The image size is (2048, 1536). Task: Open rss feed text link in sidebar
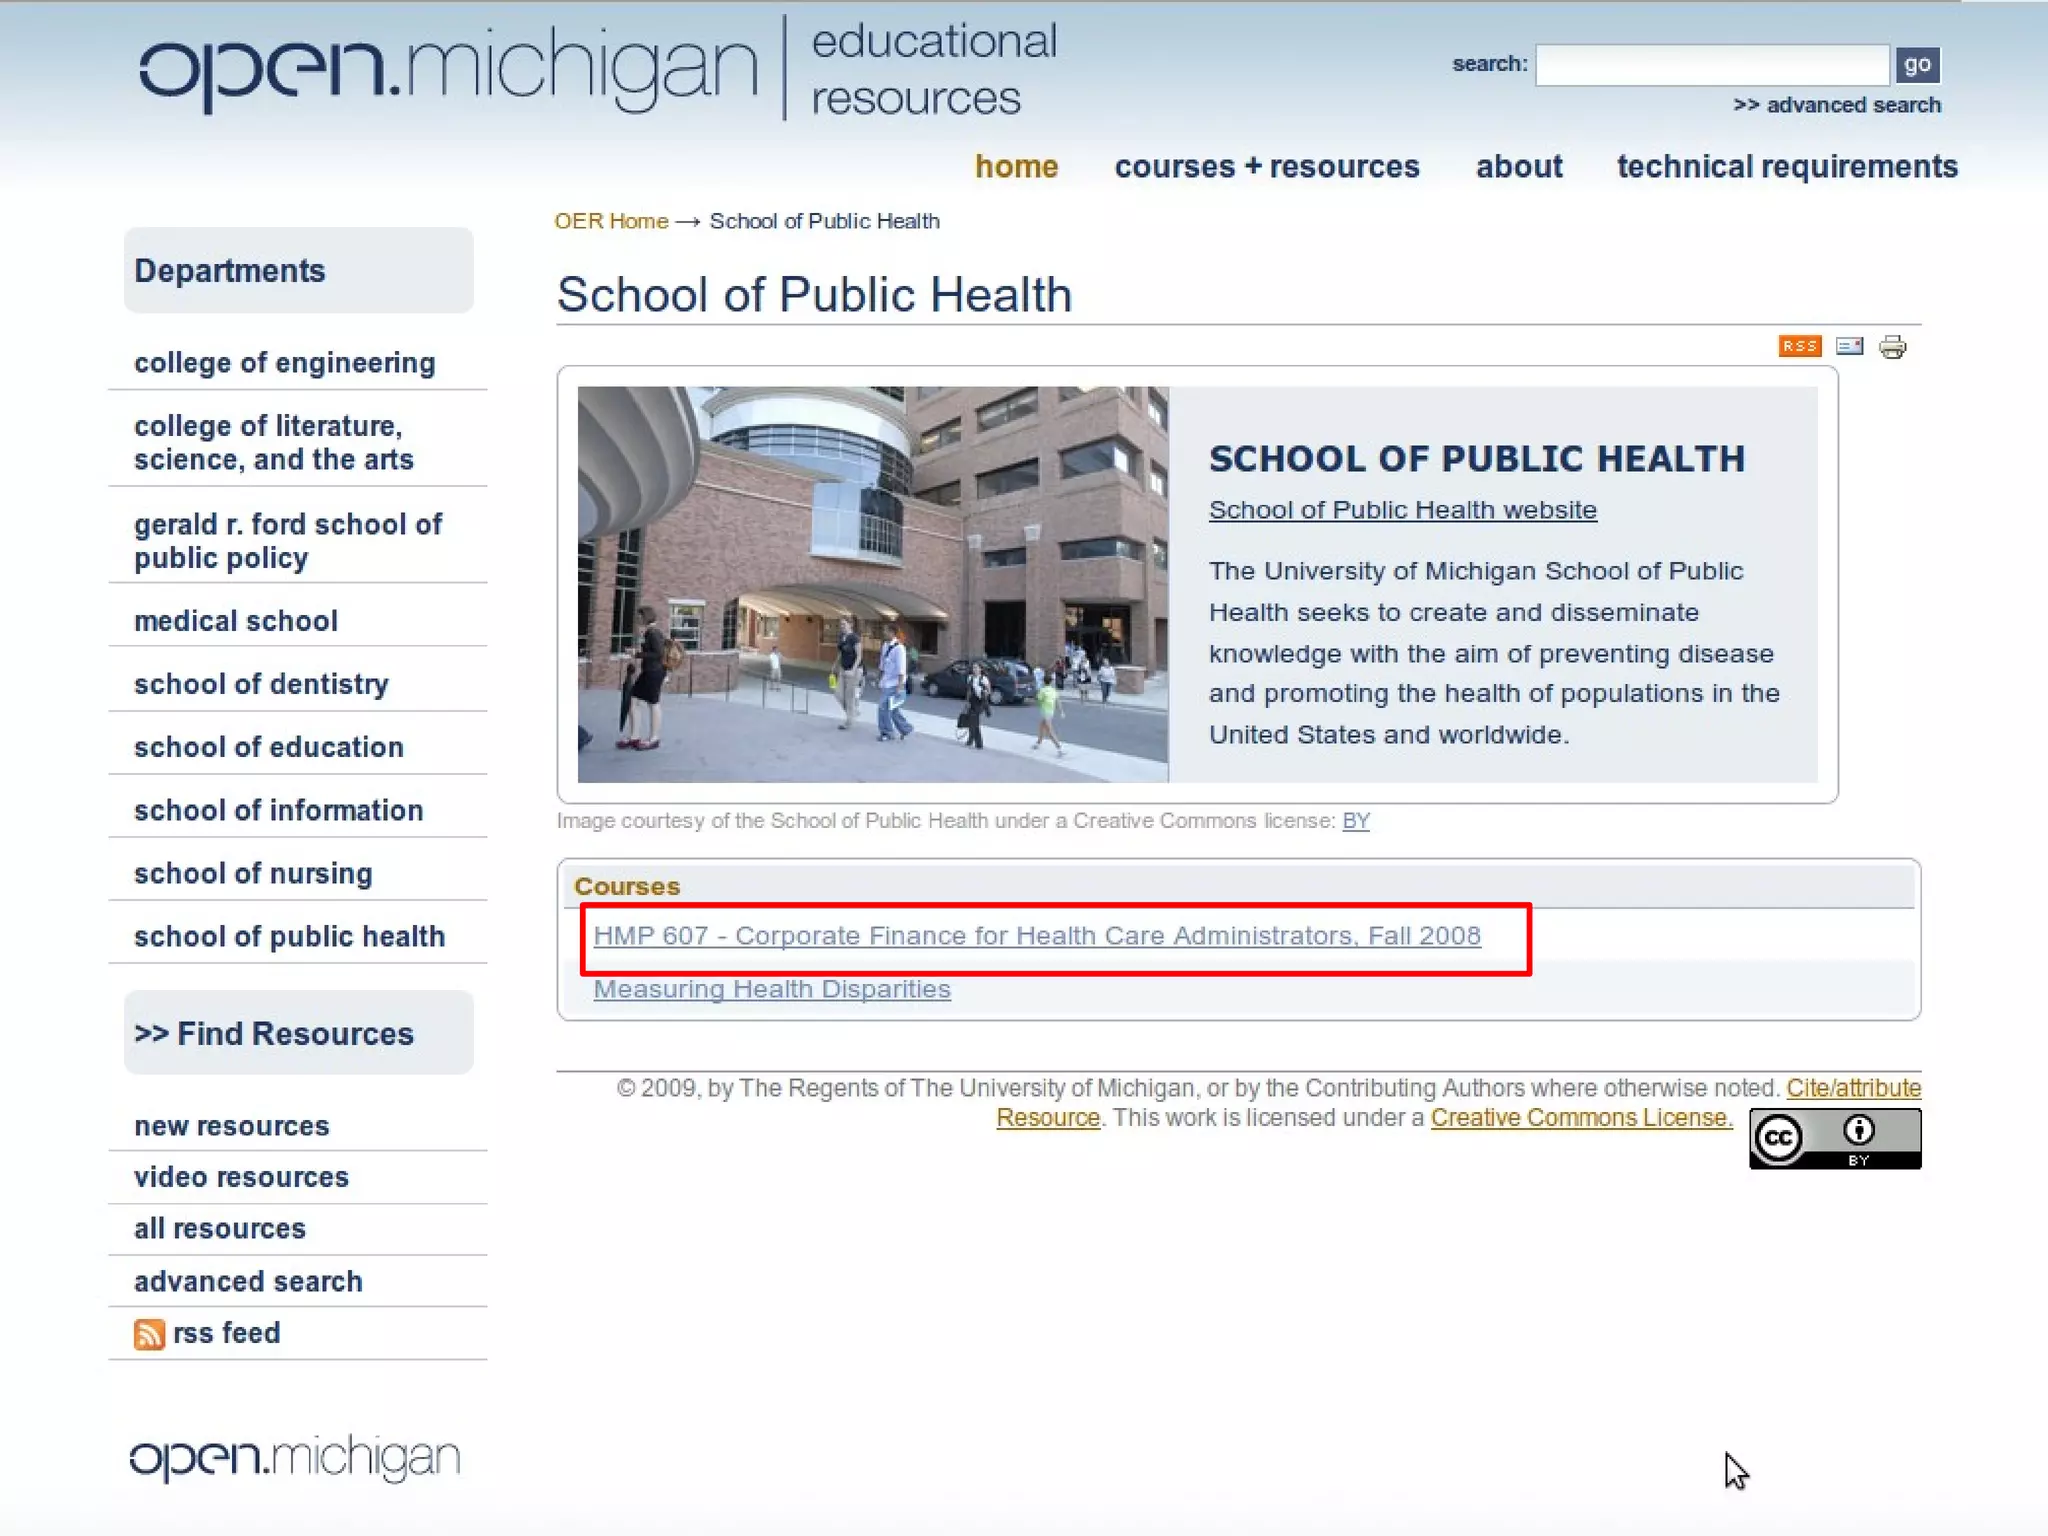(x=227, y=1333)
